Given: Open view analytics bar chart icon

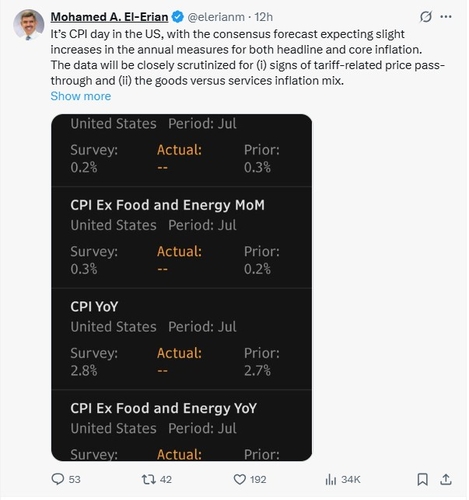Looking at the screenshot, I should pos(330,480).
